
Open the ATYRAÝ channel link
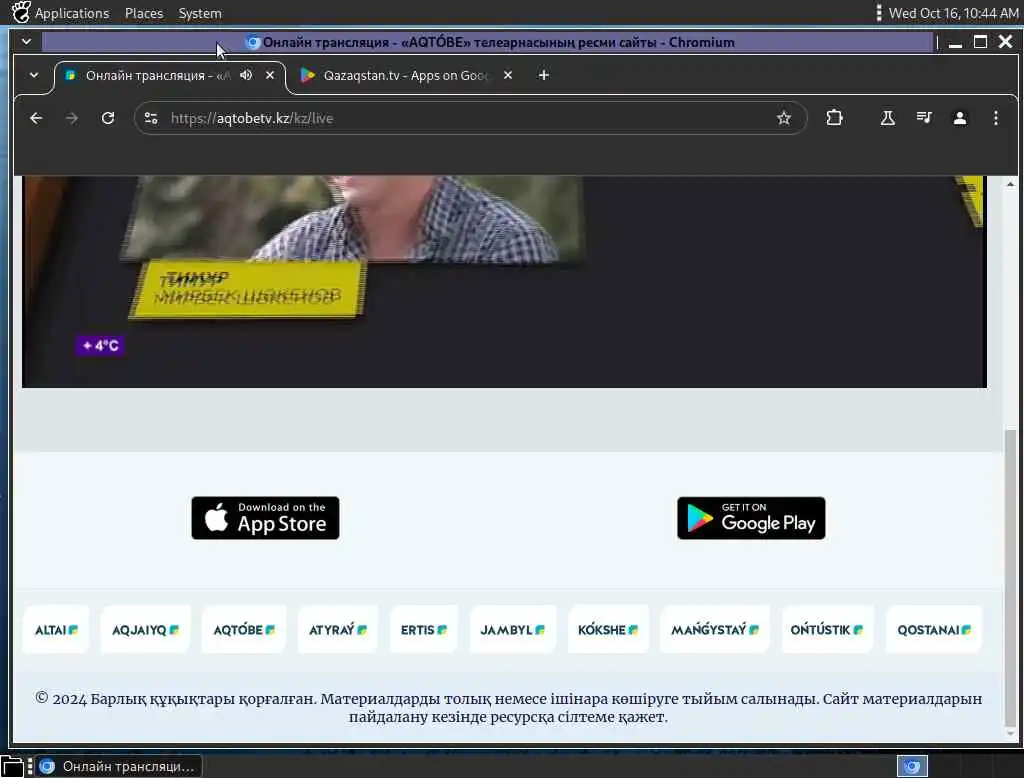click(338, 630)
